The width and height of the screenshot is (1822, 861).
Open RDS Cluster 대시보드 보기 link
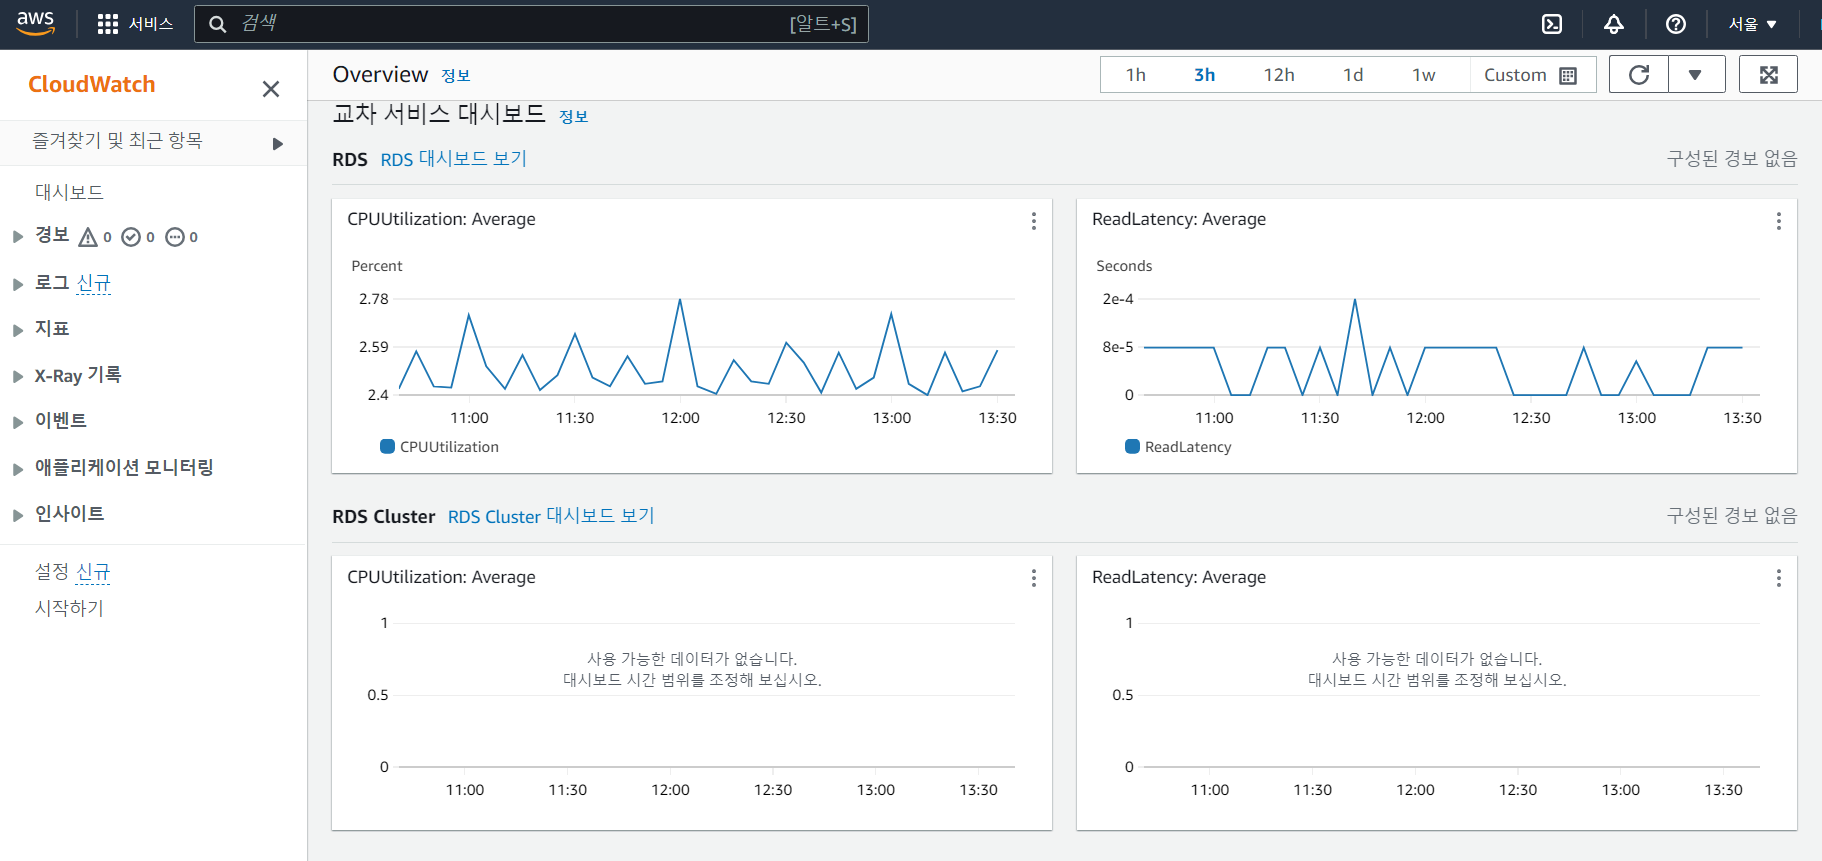coord(551,516)
